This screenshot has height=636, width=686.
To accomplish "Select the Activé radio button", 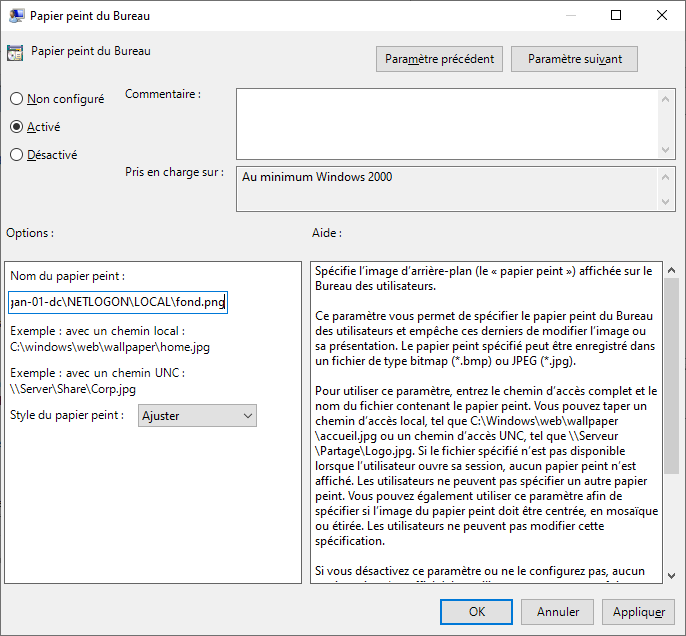I will (16, 127).
